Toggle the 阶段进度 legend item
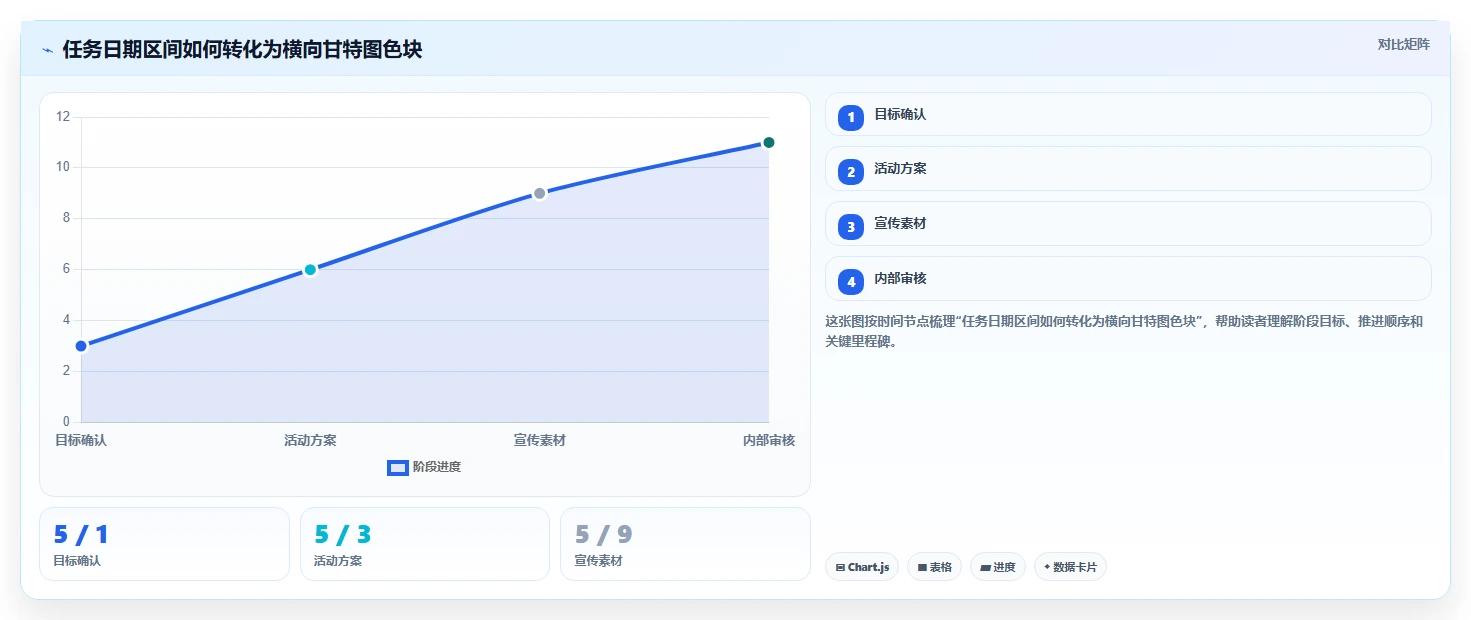The height and width of the screenshot is (620, 1471). coord(424,467)
